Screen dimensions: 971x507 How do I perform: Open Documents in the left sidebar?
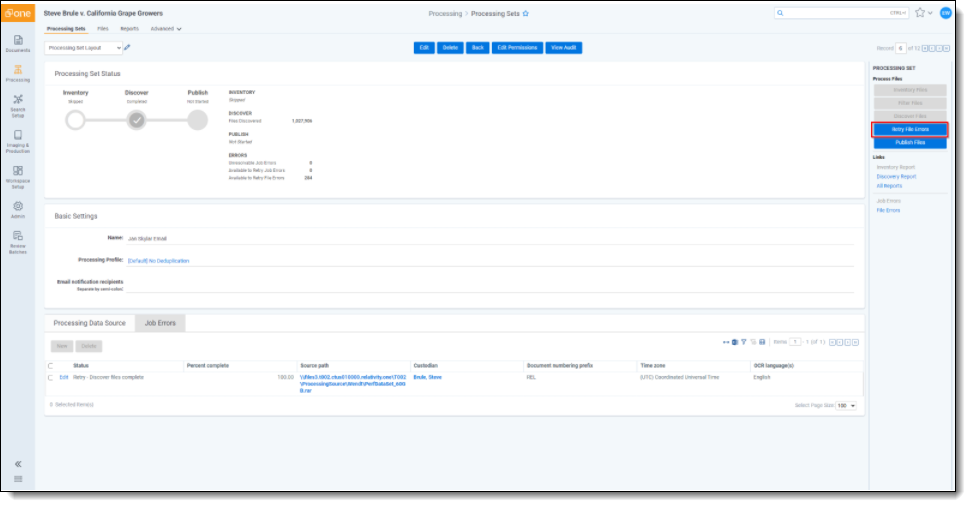pos(18,43)
